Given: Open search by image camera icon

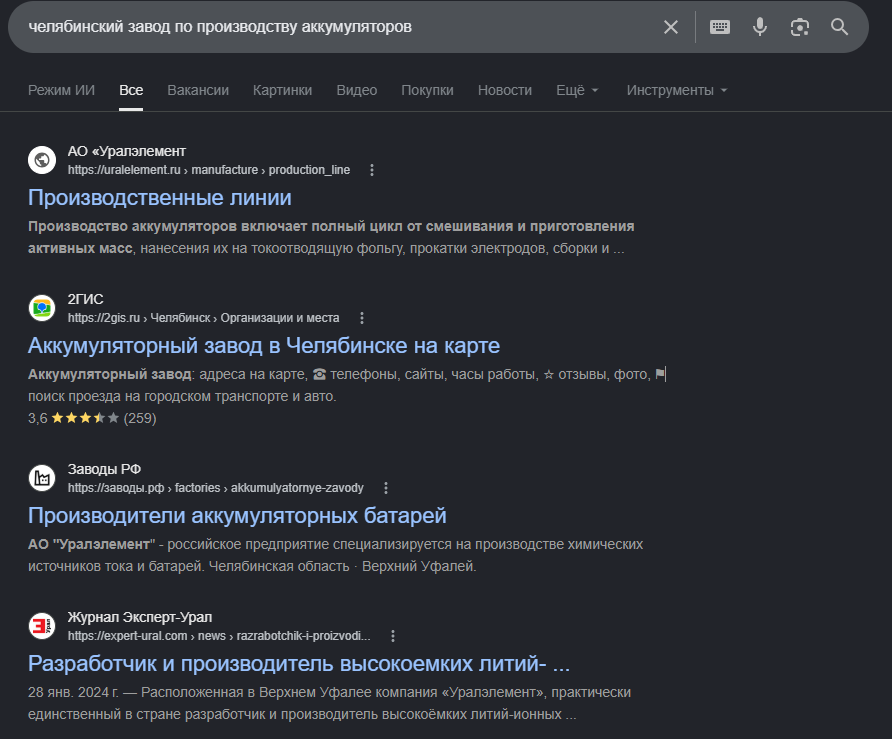Looking at the screenshot, I should pos(799,27).
